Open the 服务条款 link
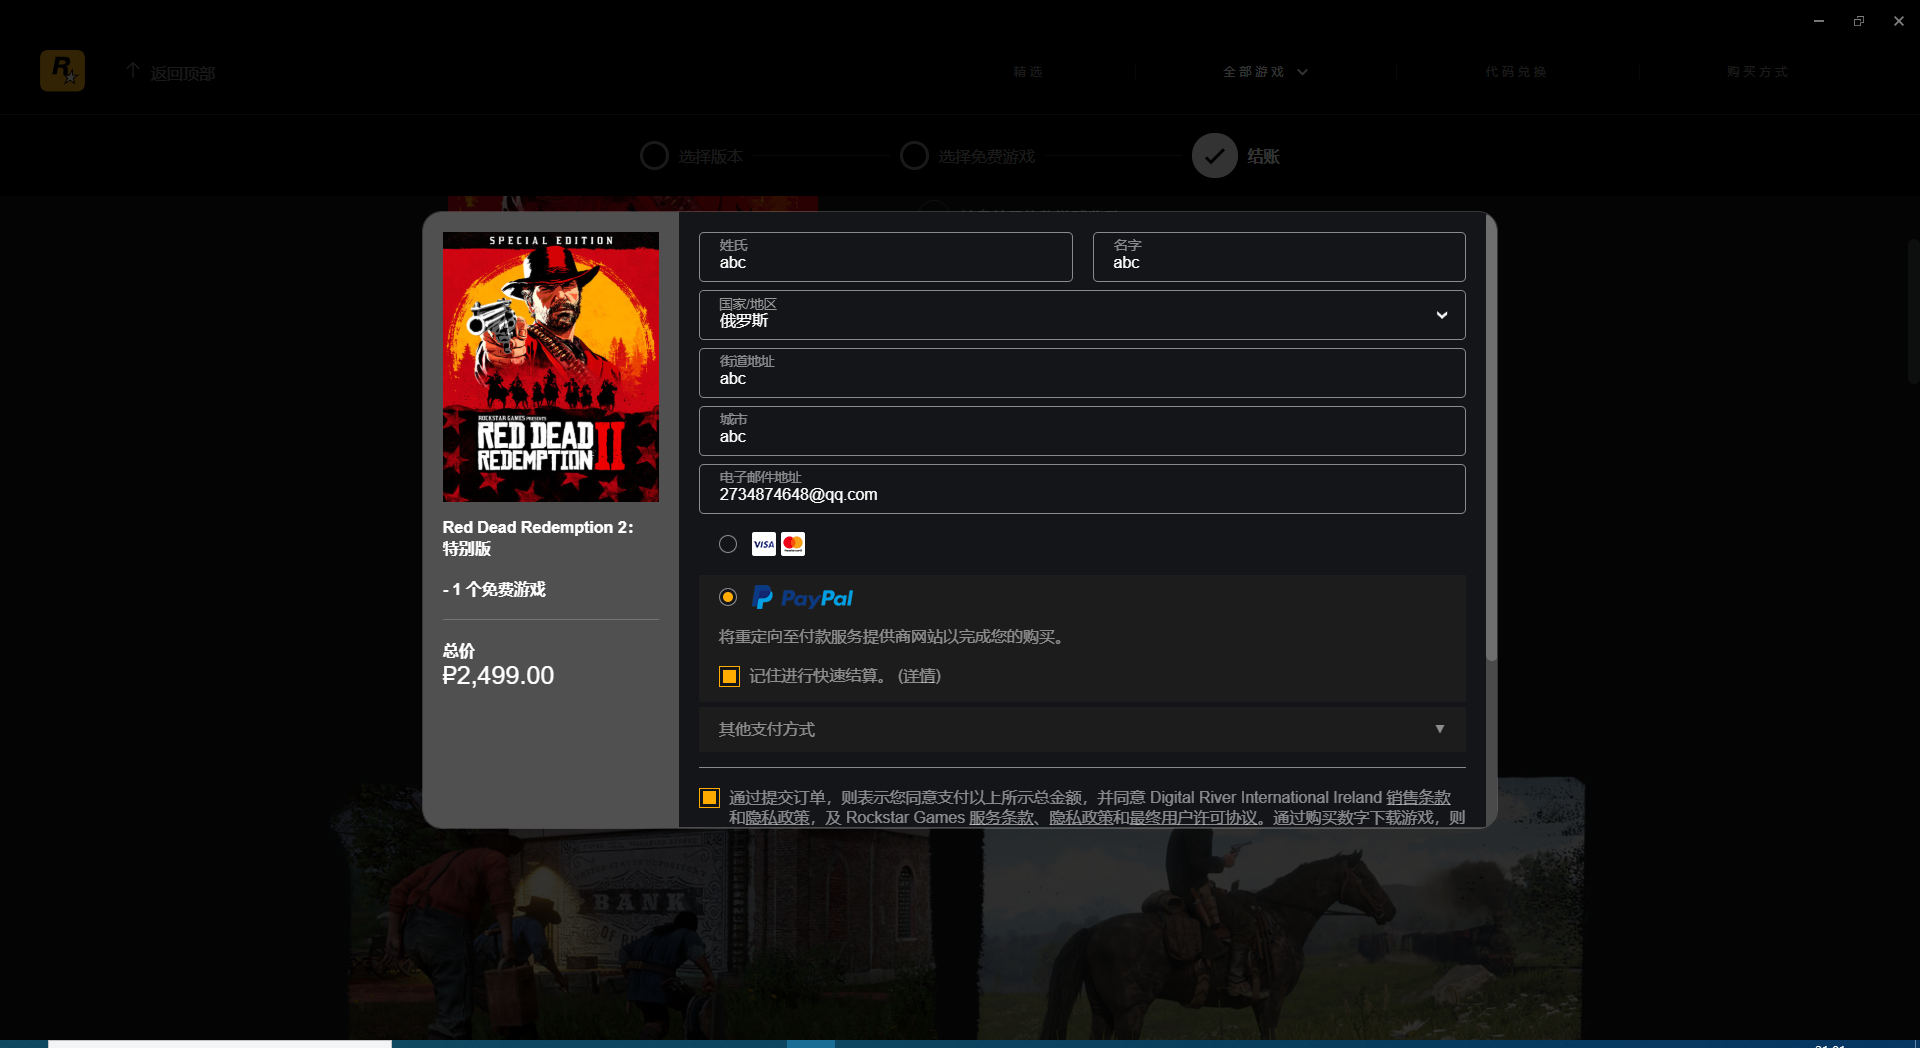The width and height of the screenshot is (1920, 1048). point(1001,818)
